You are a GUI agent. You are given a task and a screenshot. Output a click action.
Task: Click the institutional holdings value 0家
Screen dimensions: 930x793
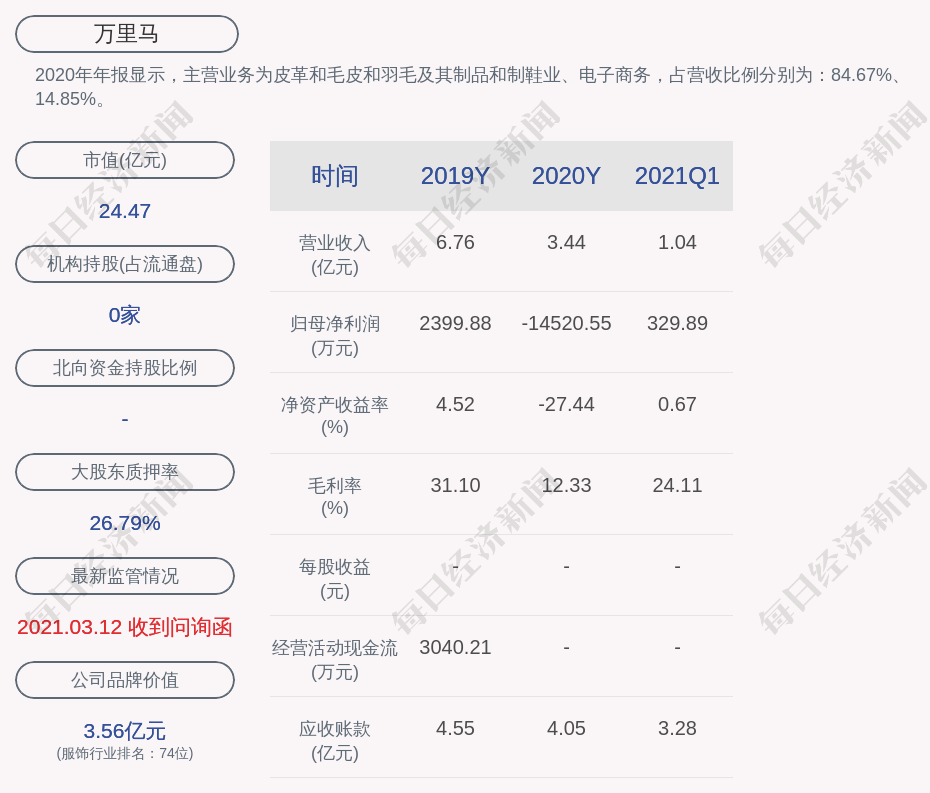click(125, 315)
